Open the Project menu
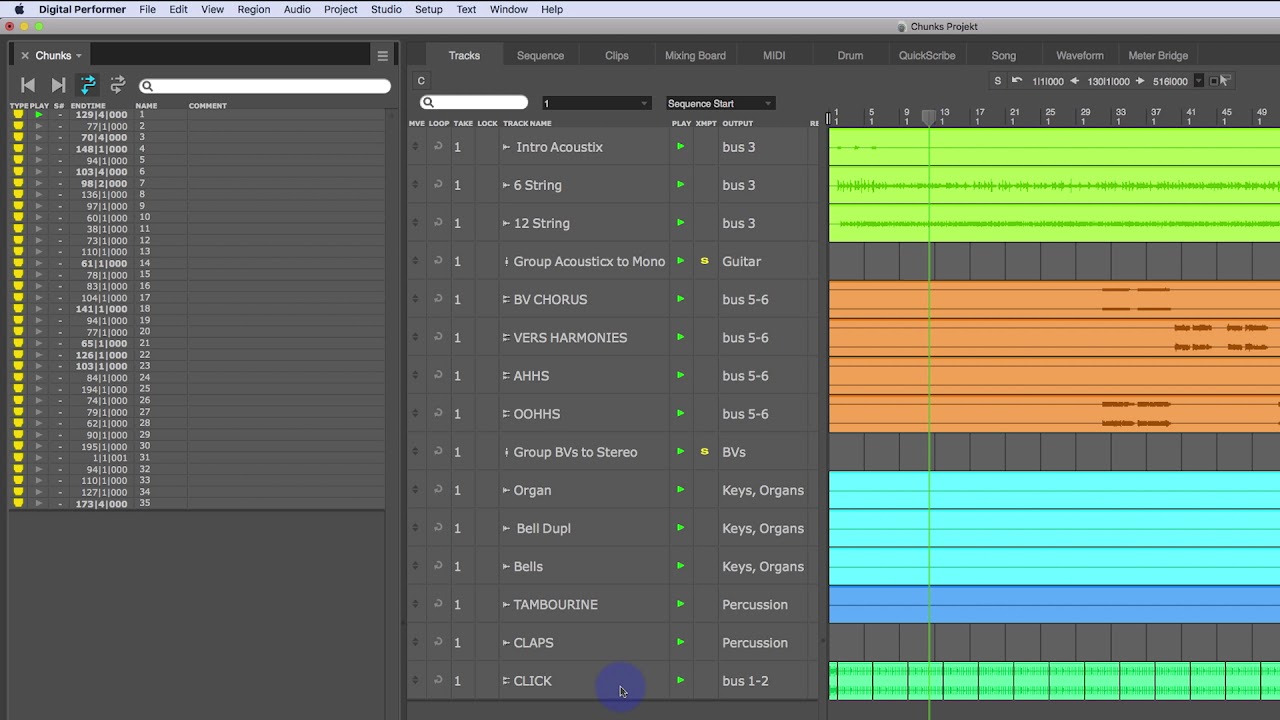Viewport: 1280px width, 720px height. 341,9
